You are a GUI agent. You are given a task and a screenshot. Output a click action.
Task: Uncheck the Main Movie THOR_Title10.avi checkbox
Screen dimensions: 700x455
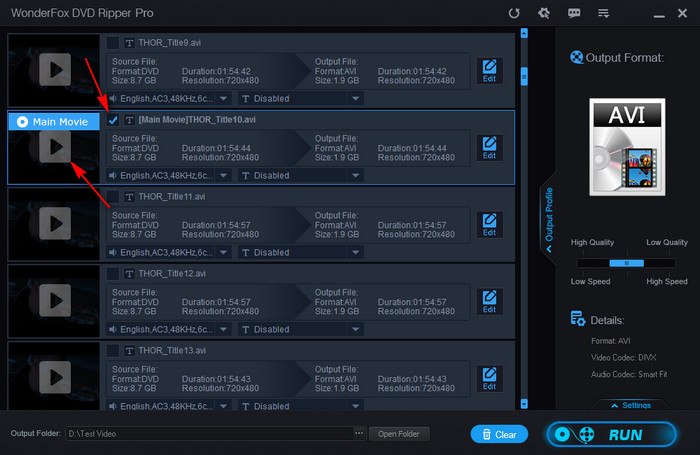pos(113,120)
